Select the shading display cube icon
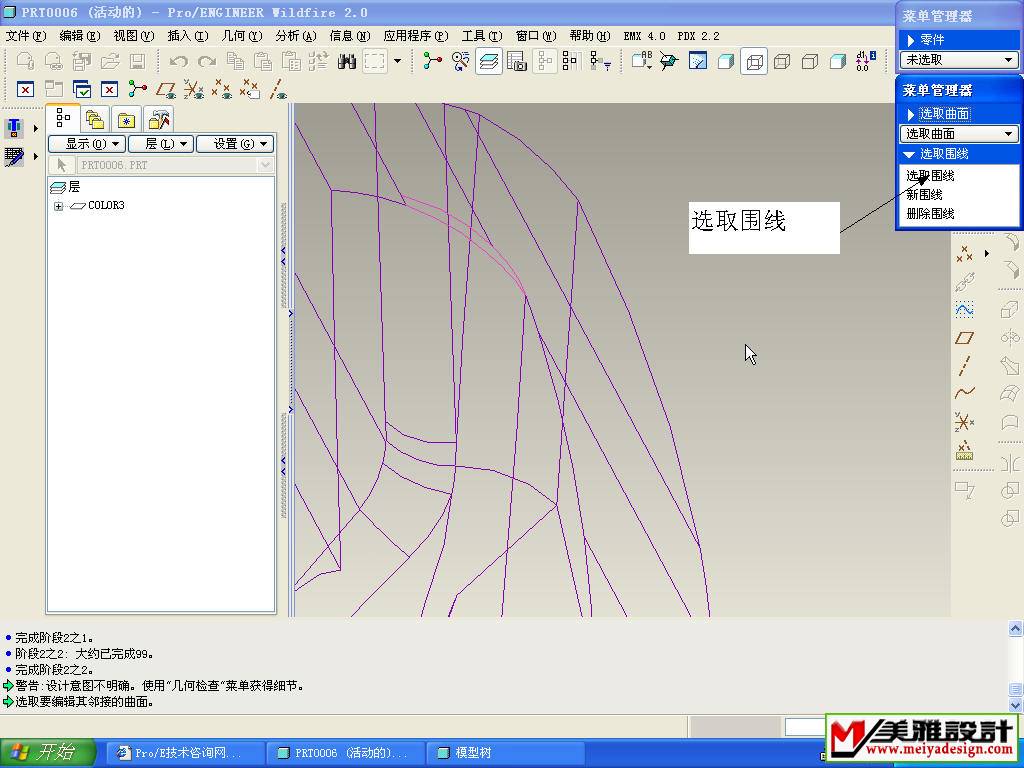This screenshot has height=768, width=1024. (838, 62)
